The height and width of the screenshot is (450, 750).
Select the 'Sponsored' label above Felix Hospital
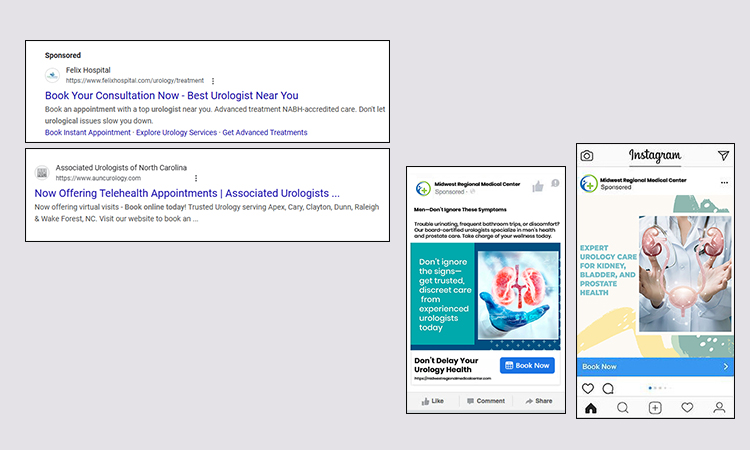point(63,55)
